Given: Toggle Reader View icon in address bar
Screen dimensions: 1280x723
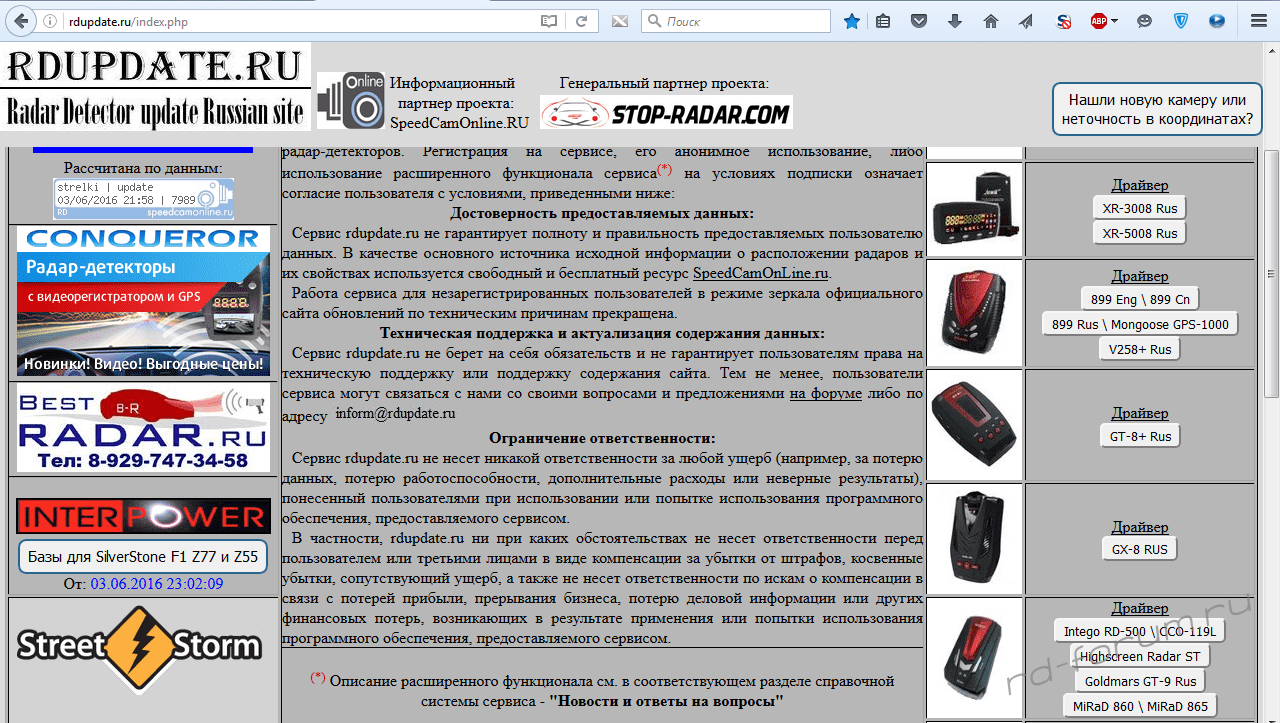Looking at the screenshot, I should [548, 21].
